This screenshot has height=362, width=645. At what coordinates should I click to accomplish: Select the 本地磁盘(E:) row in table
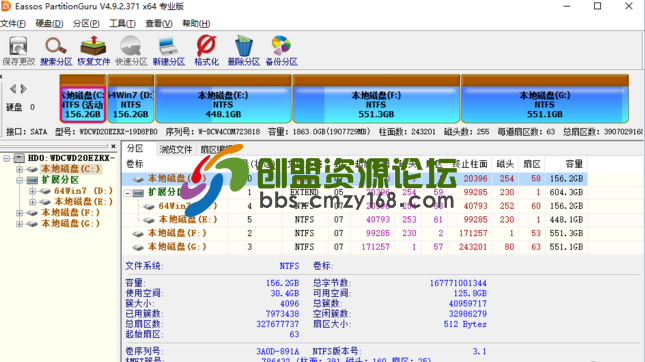coord(355,219)
